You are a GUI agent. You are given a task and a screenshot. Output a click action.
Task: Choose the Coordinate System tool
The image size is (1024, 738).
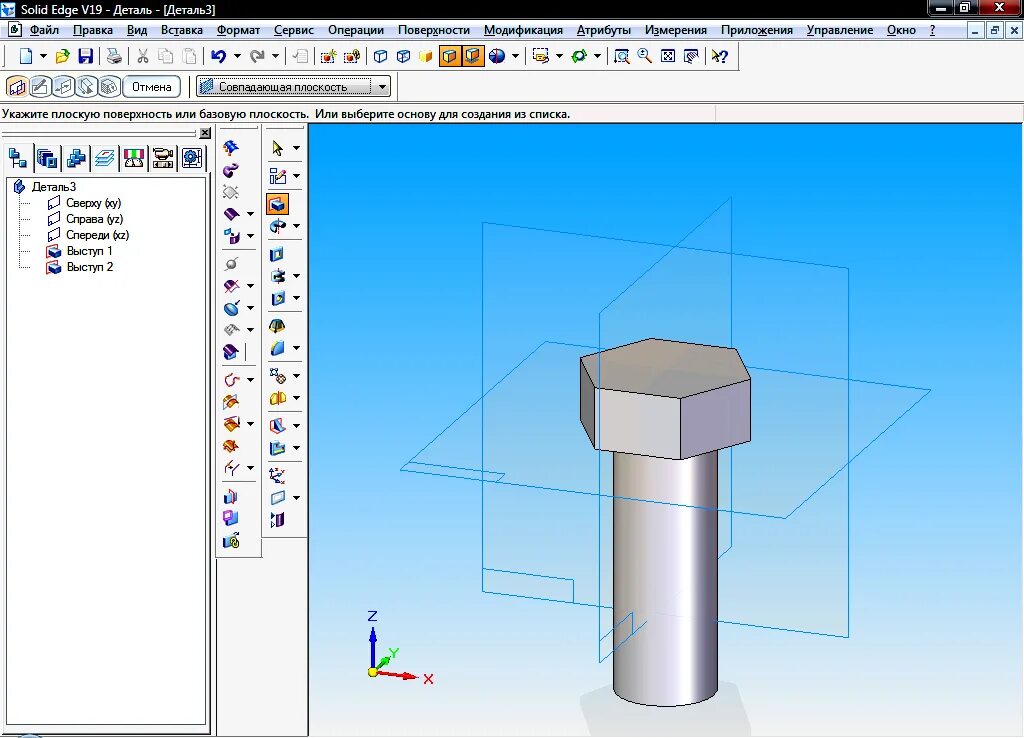277,475
